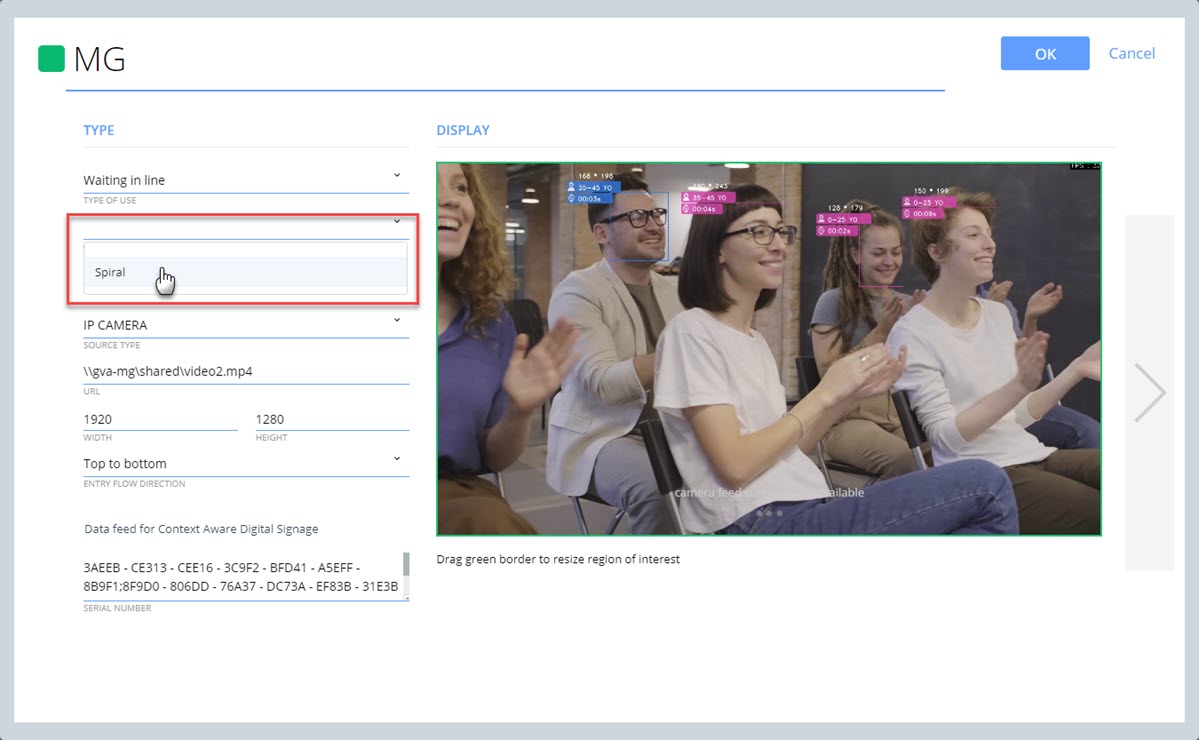Click the serial number scrollbar
The height and width of the screenshot is (740, 1199).
click(x=406, y=564)
